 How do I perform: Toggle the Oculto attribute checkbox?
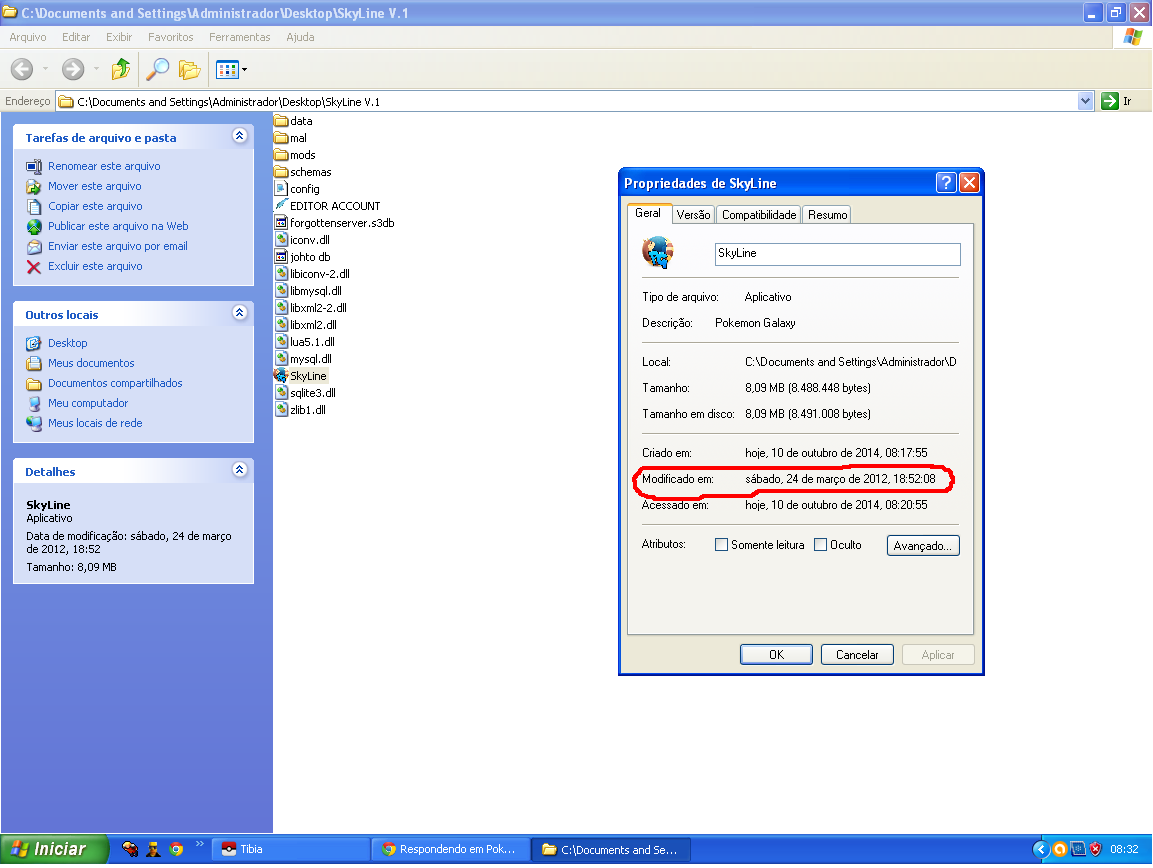point(821,545)
